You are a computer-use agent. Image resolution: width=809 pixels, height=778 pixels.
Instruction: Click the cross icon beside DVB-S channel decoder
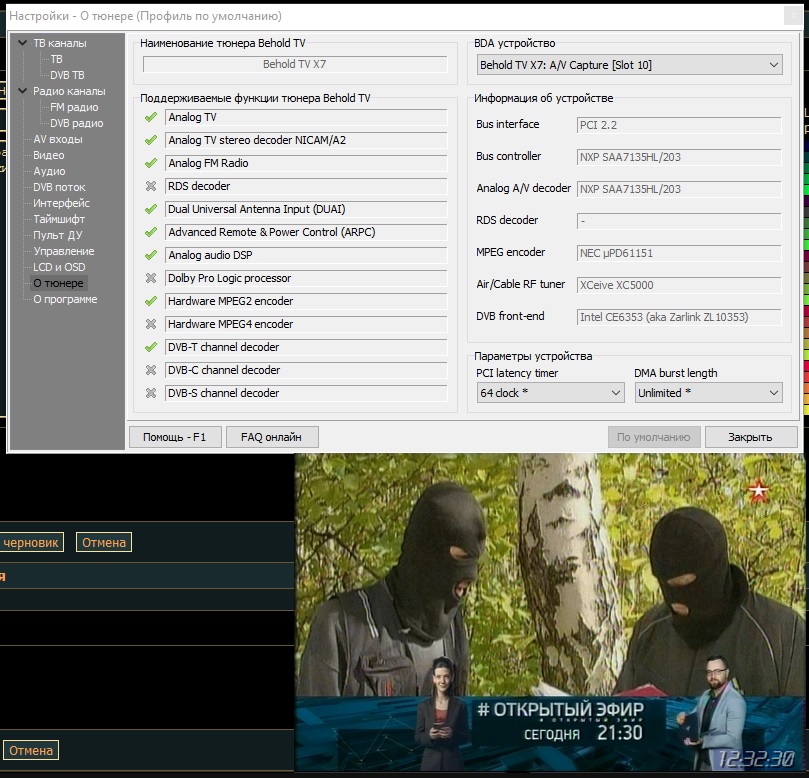click(x=151, y=393)
